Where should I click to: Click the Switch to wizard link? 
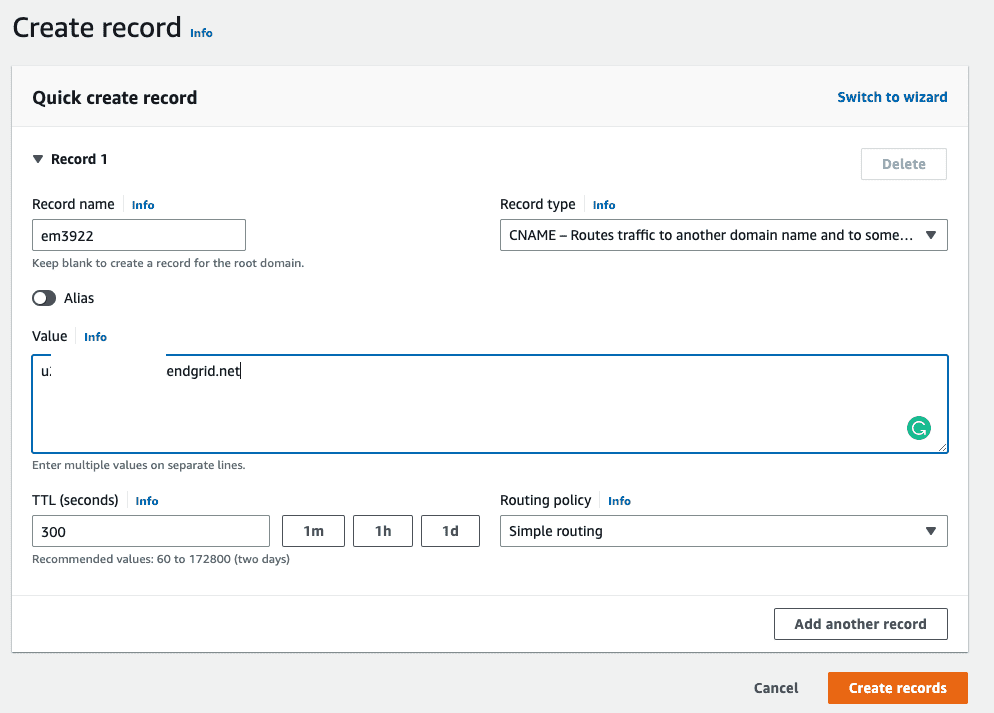click(x=891, y=97)
